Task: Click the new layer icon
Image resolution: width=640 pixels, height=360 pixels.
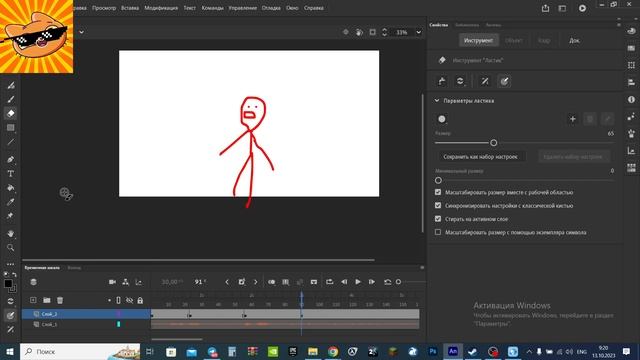Action: click(33, 300)
